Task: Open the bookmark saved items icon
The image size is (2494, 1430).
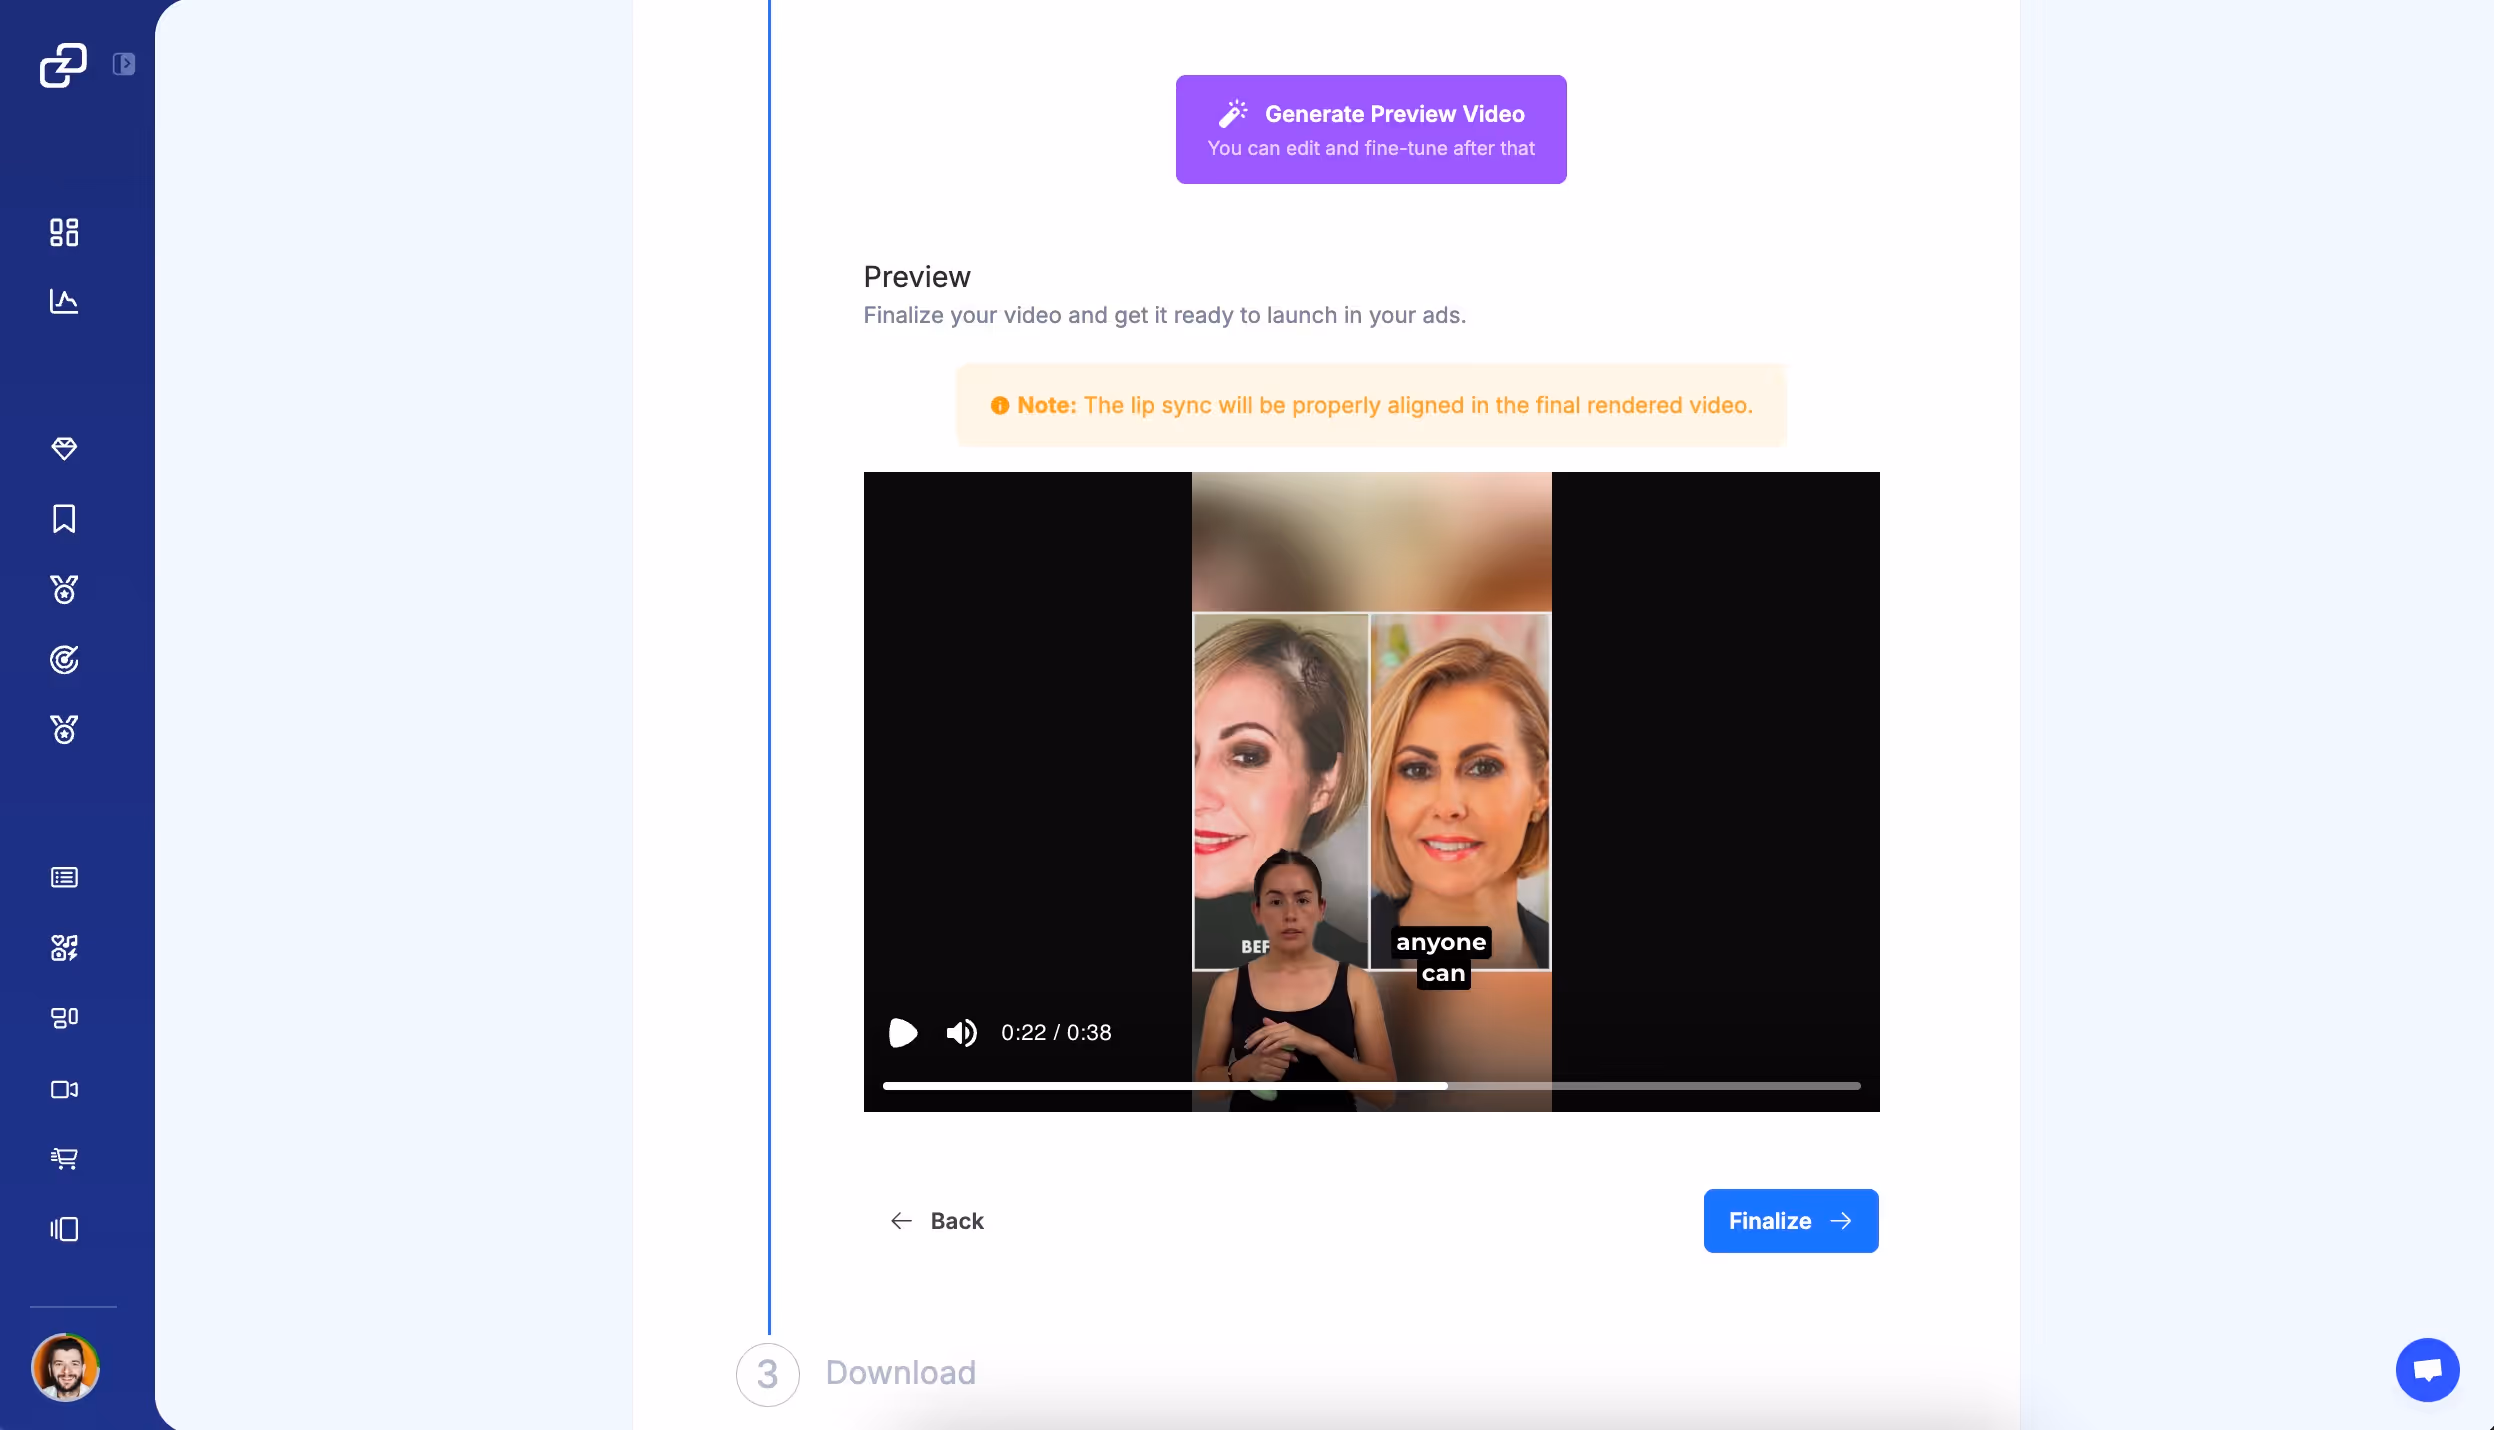Action: 64,518
